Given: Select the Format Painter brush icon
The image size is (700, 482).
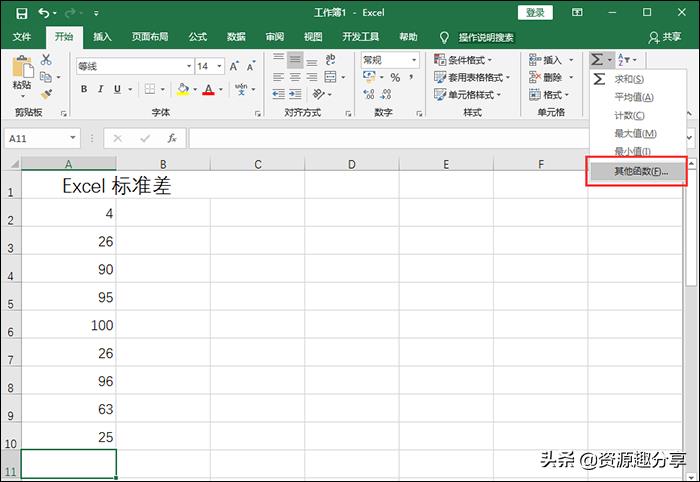Looking at the screenshot, I should 46,94.
